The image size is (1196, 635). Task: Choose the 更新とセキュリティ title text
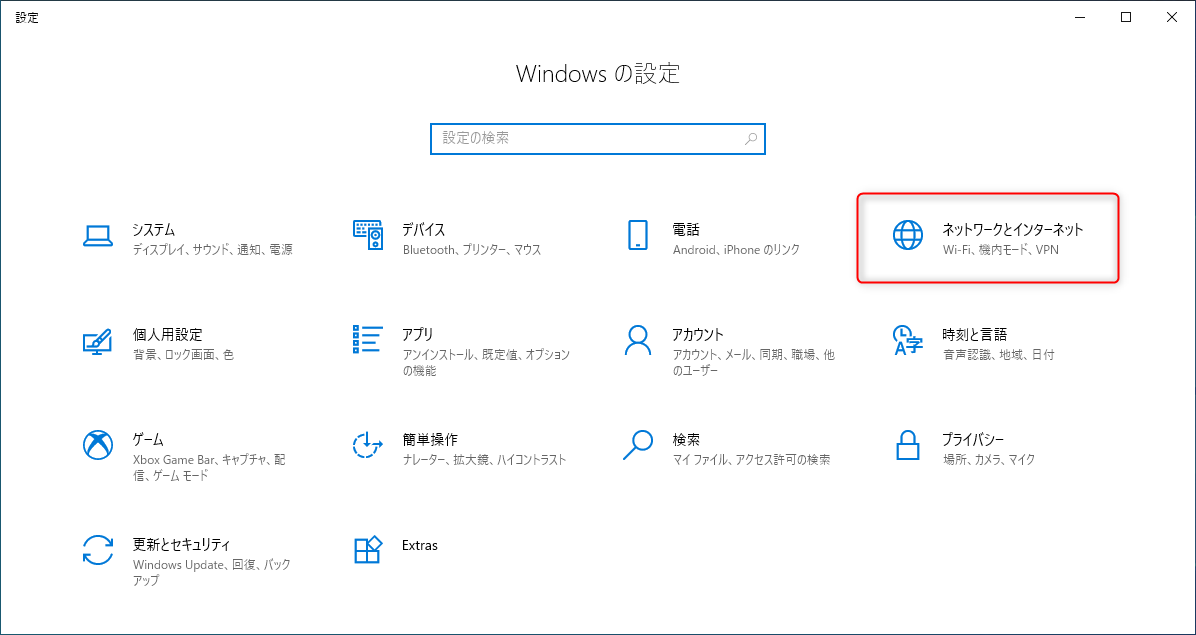182,544
